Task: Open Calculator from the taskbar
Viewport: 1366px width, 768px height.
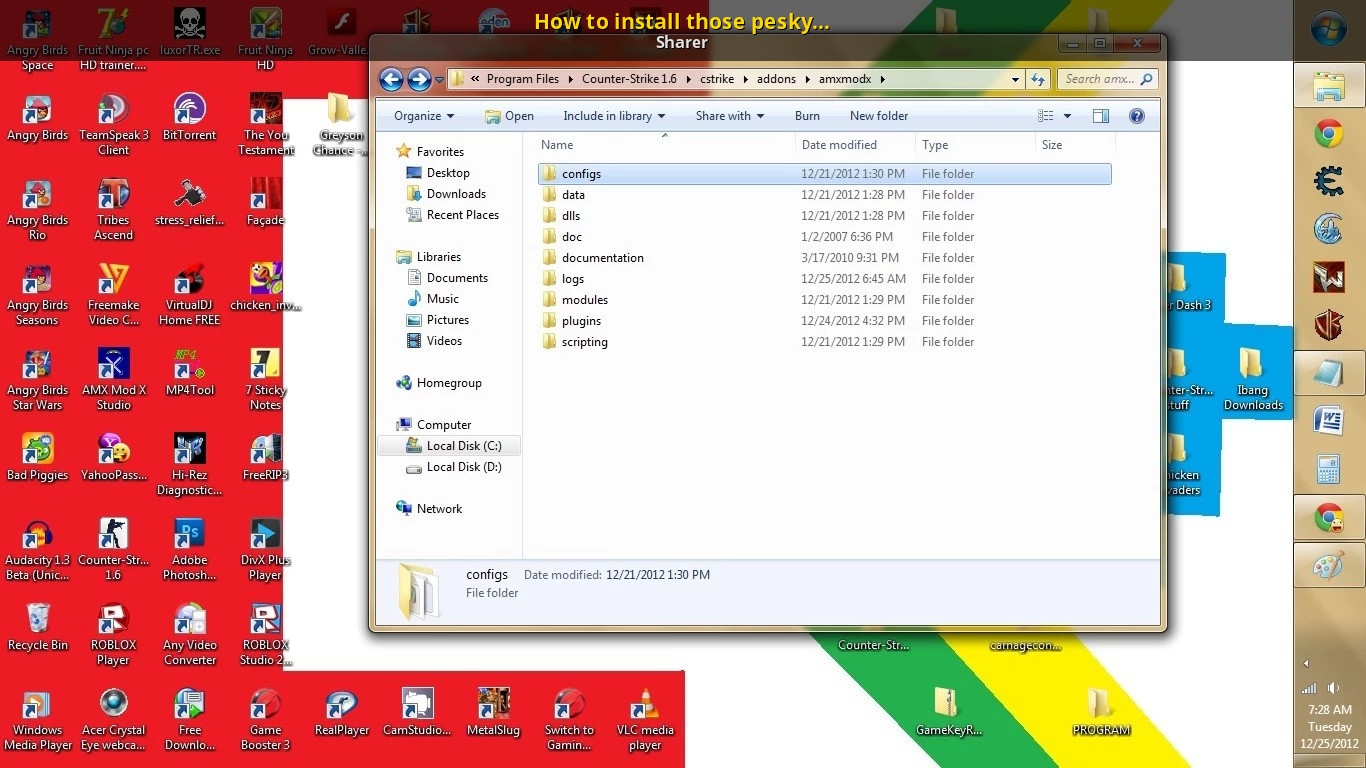Action: (1328, 469)
